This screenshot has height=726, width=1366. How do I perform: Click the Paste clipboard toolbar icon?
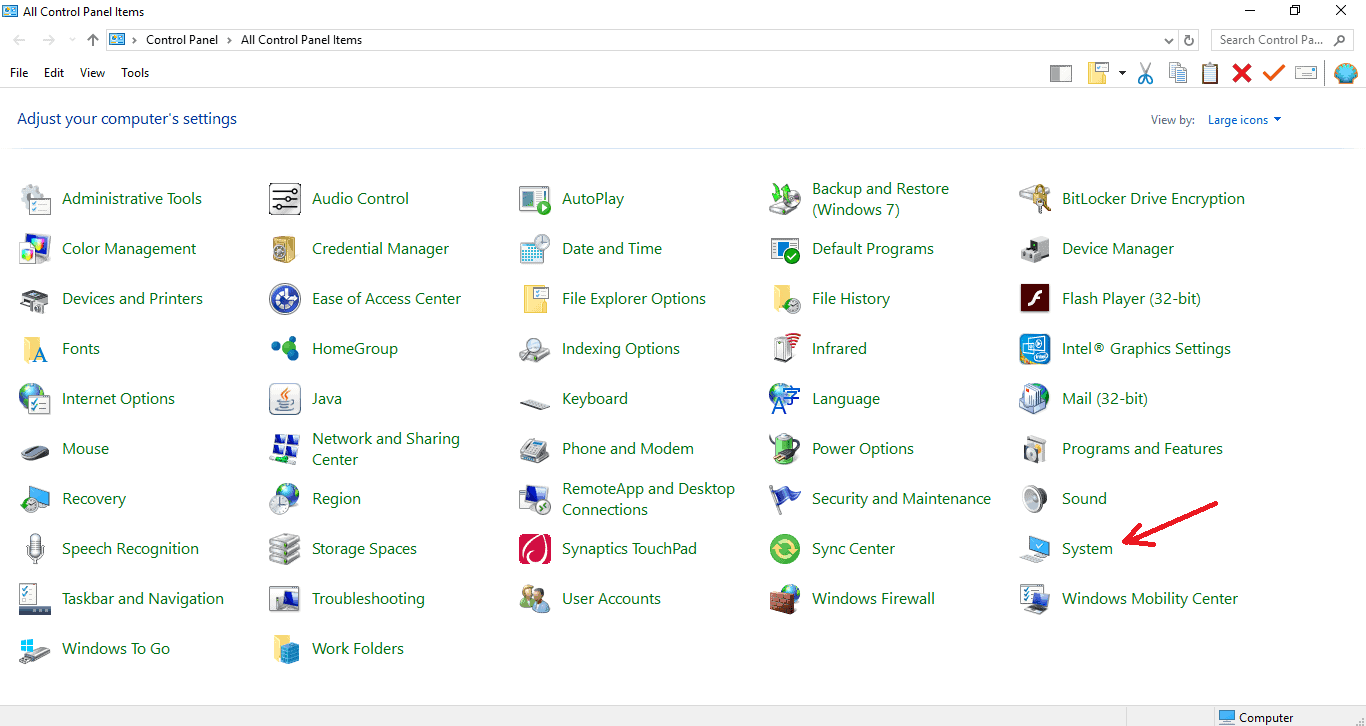(1210, 73)
